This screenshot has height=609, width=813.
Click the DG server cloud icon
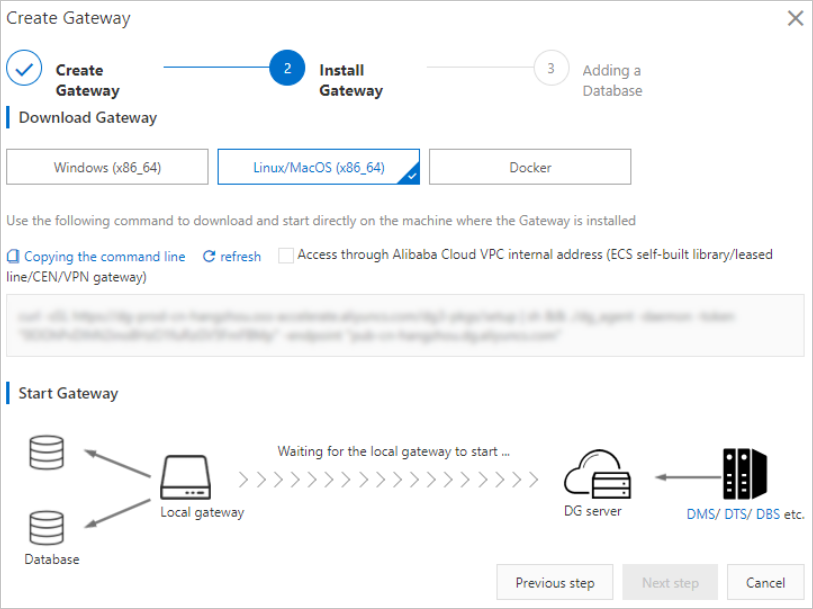pyautogui.click(x=597, y=474)
